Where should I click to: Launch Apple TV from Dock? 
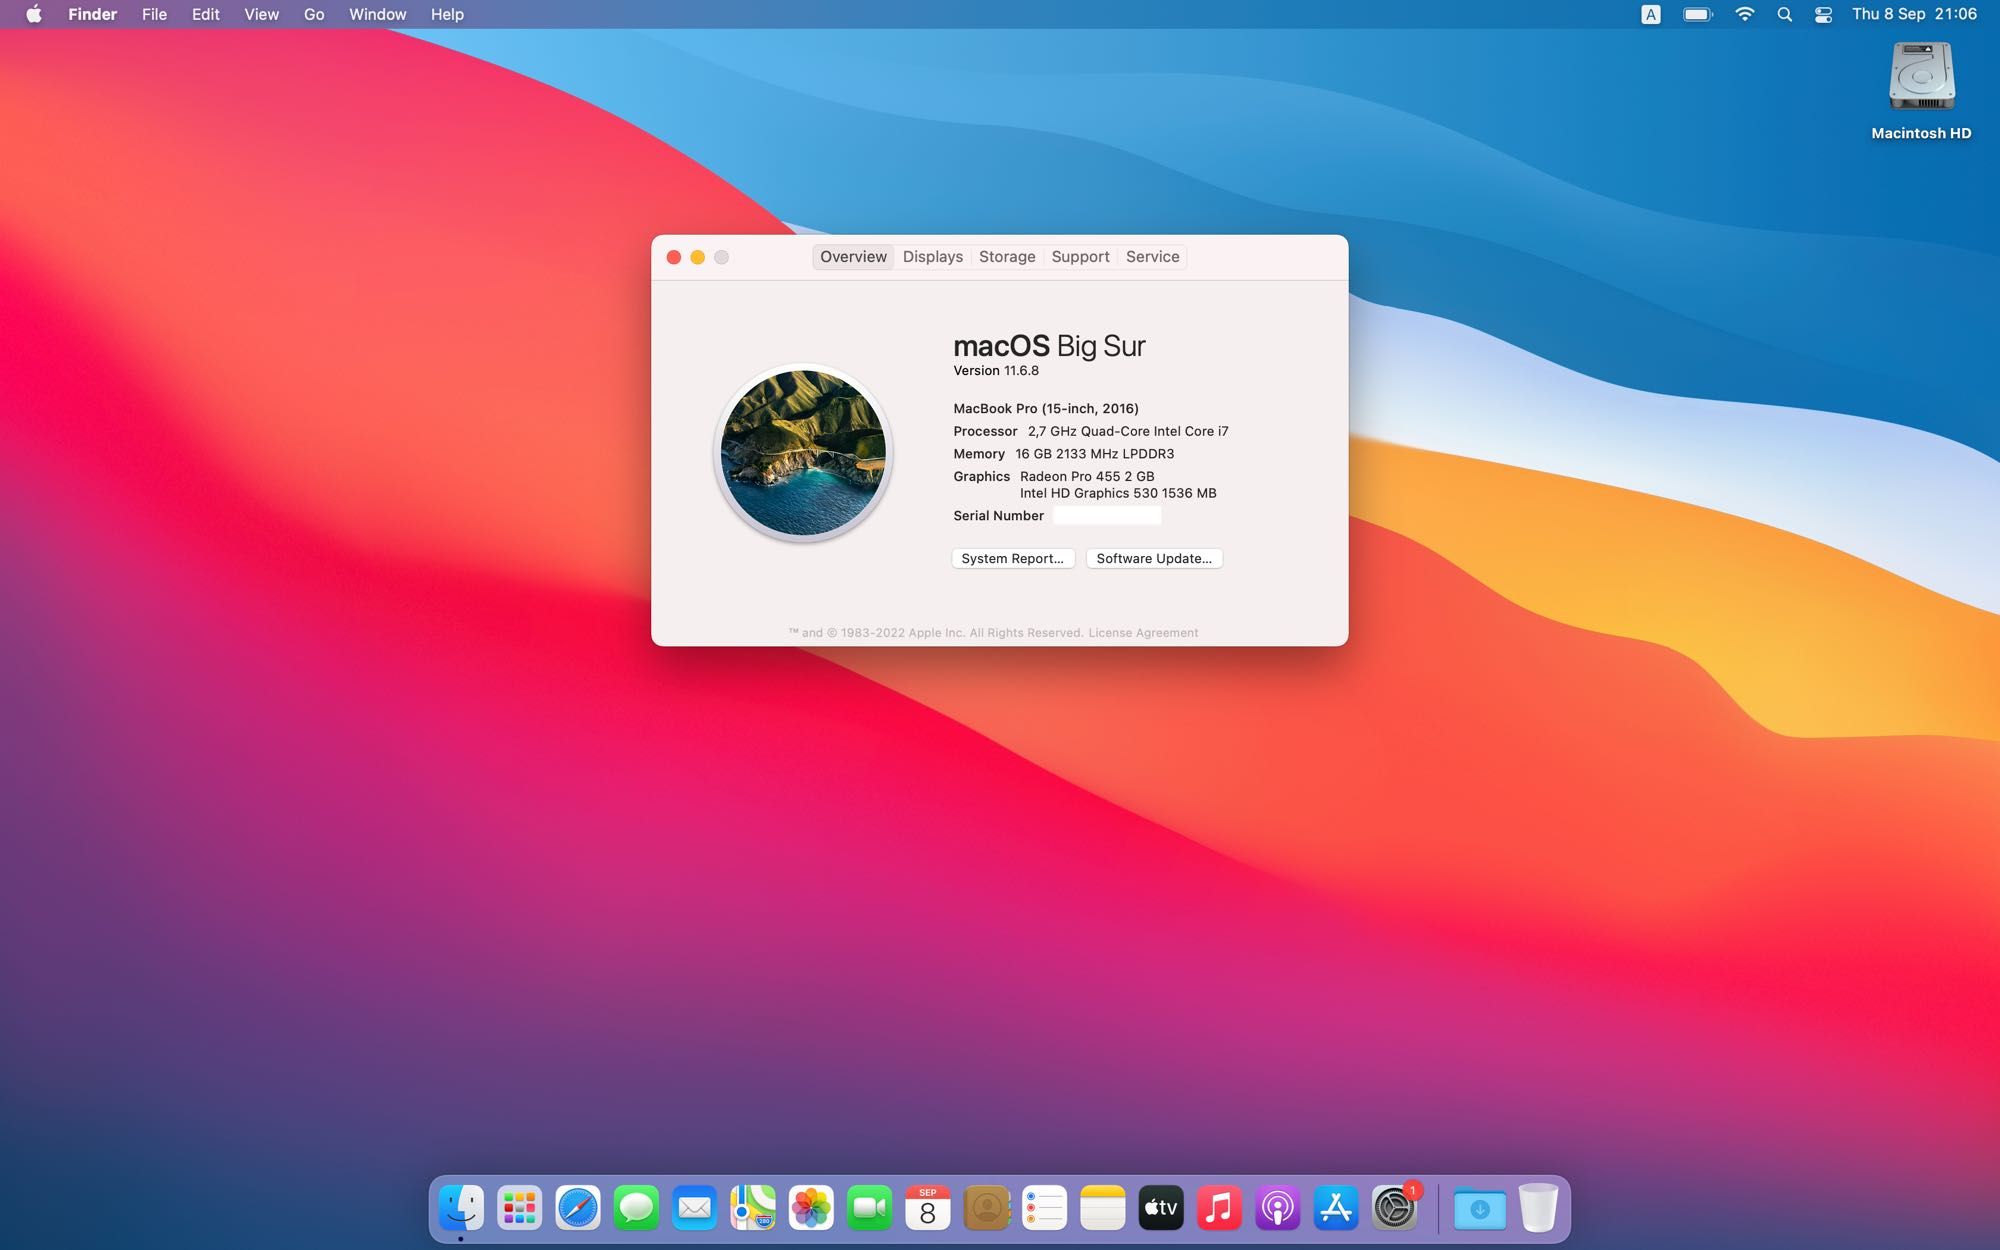pos(1161,1208)
